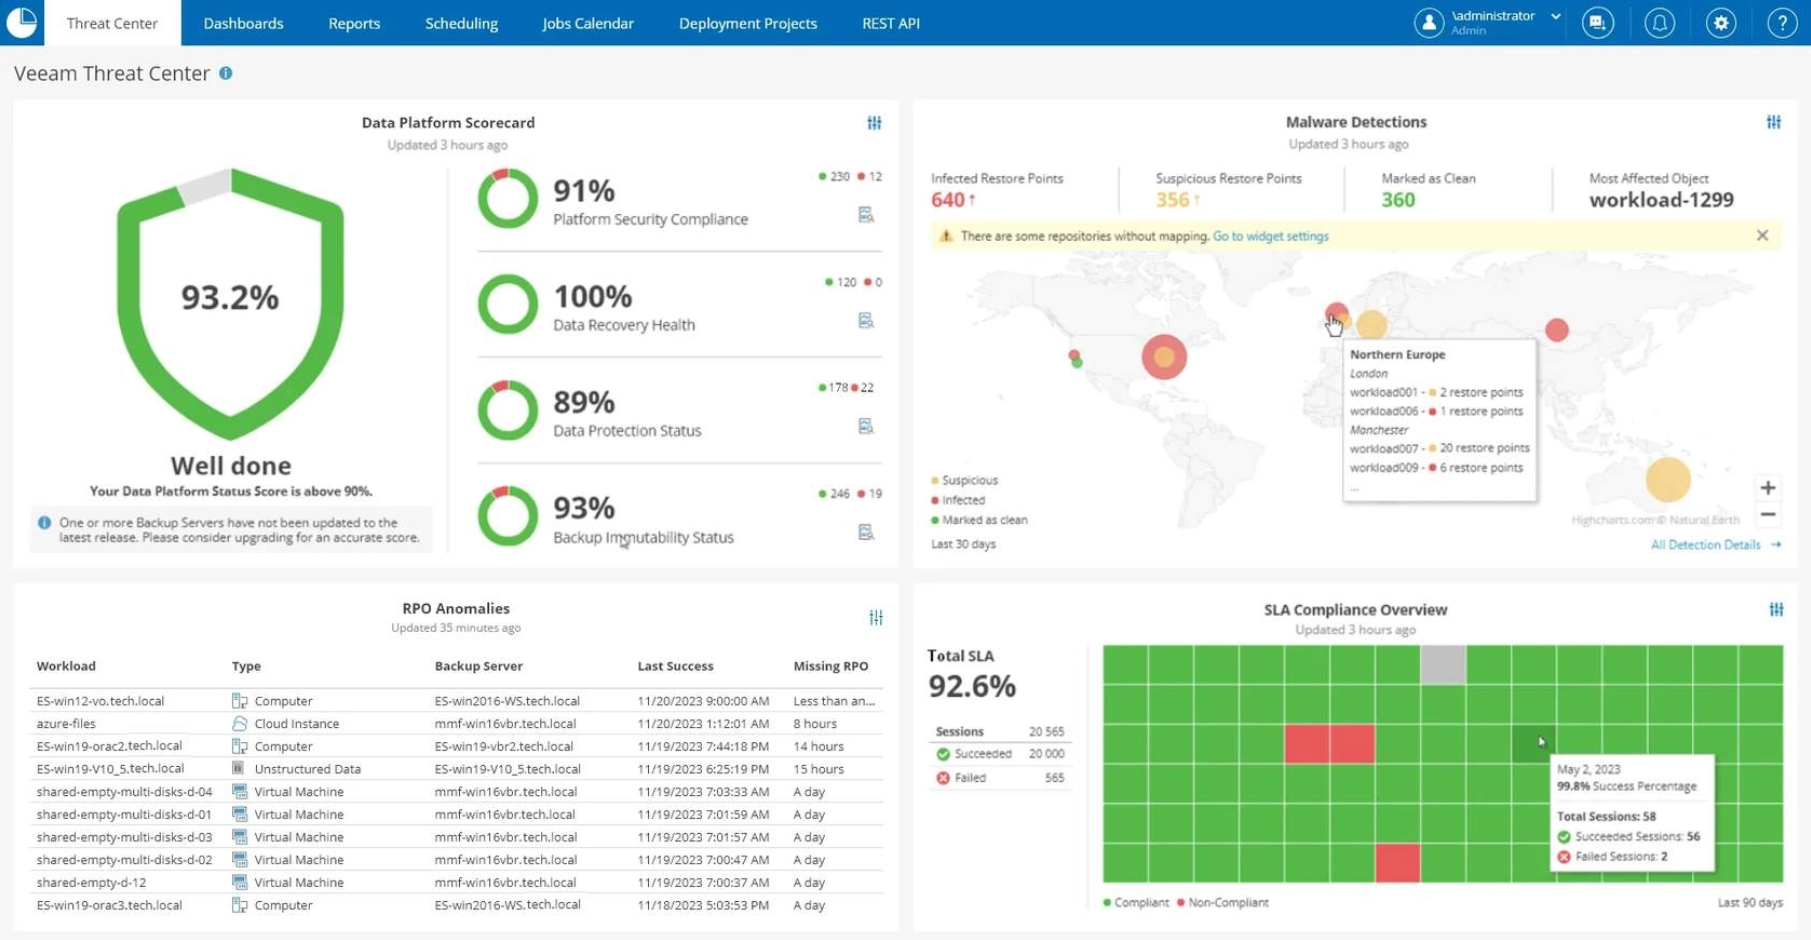Follow the Go to widget settings link
Image resolution: width=1811 pixels, height=940 pixels.
point(1270,236)
